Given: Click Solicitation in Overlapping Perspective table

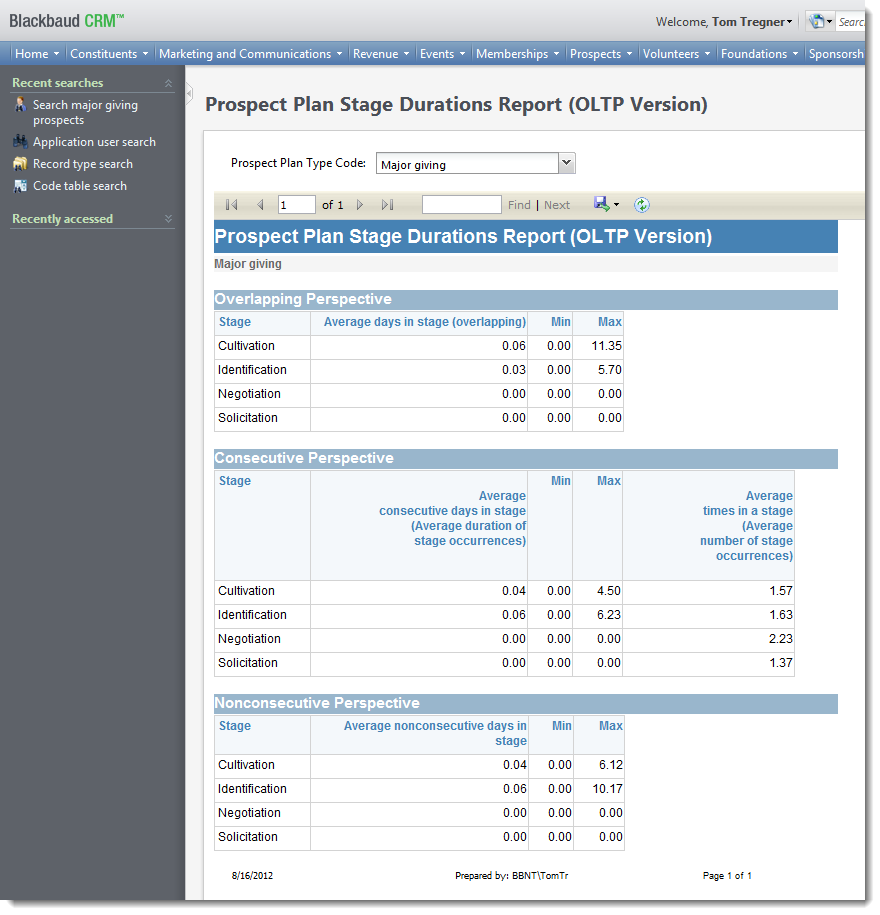Looking at the screenshot, I should [247, 418].
